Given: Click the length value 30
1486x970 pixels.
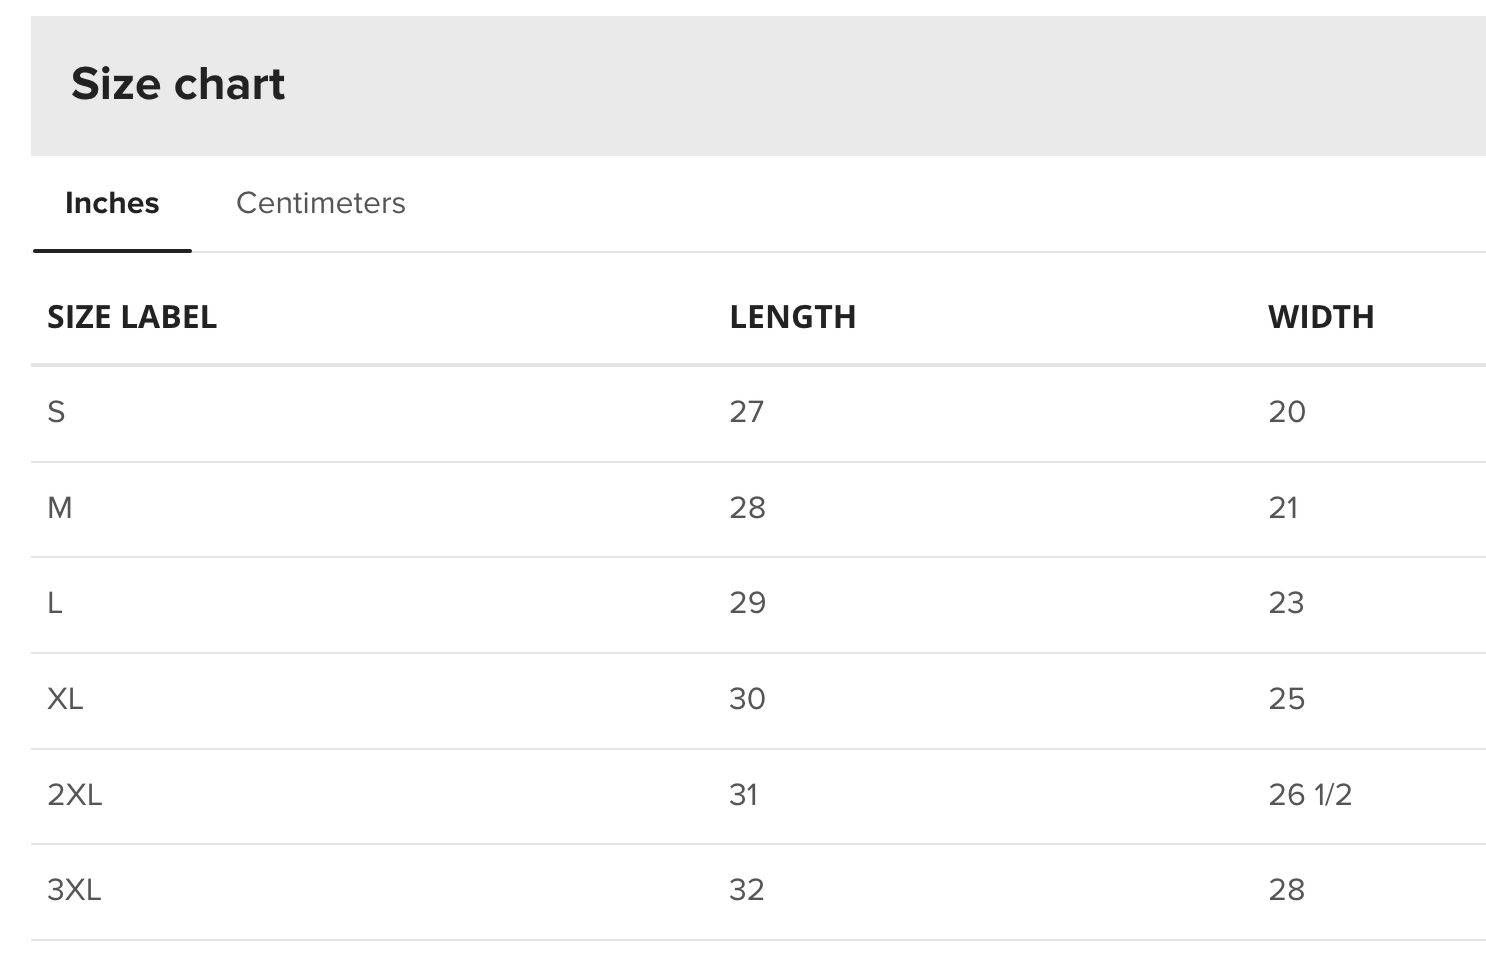Looking at the screenshot, I should pyautogui.click(x=747, y=699).
